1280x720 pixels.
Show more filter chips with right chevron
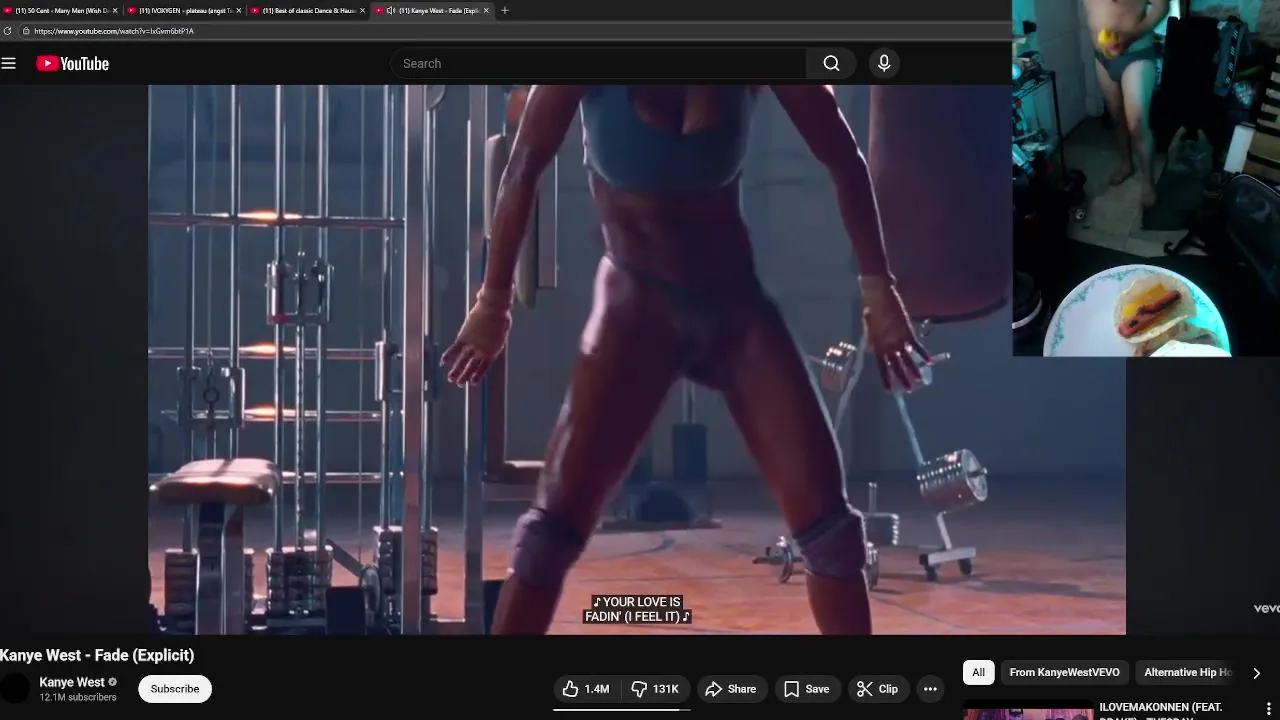(x=1256, y=673)
